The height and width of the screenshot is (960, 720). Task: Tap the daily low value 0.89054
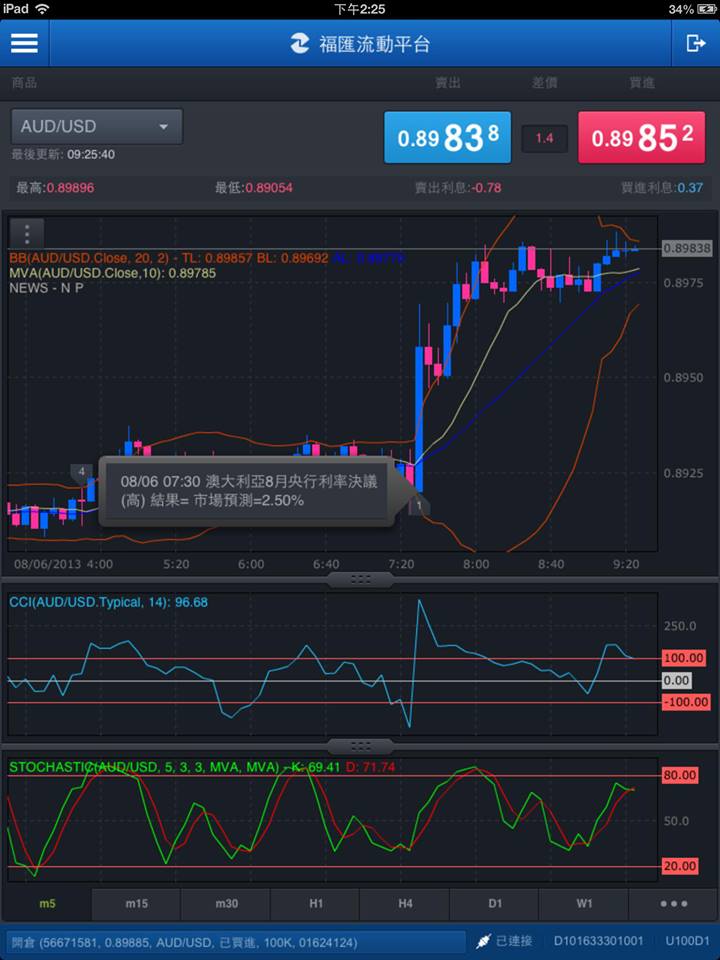tap(269, 187)
